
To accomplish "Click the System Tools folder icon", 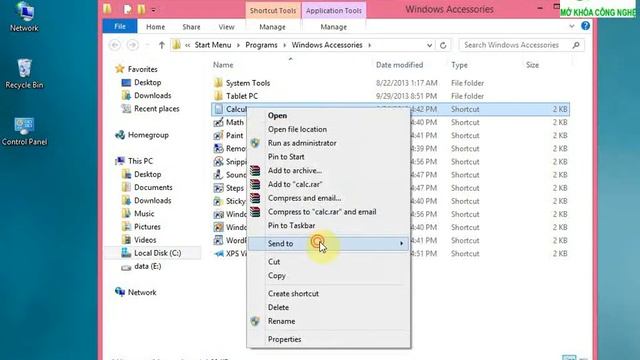I will pyautogui.click(x=218, y=83).
